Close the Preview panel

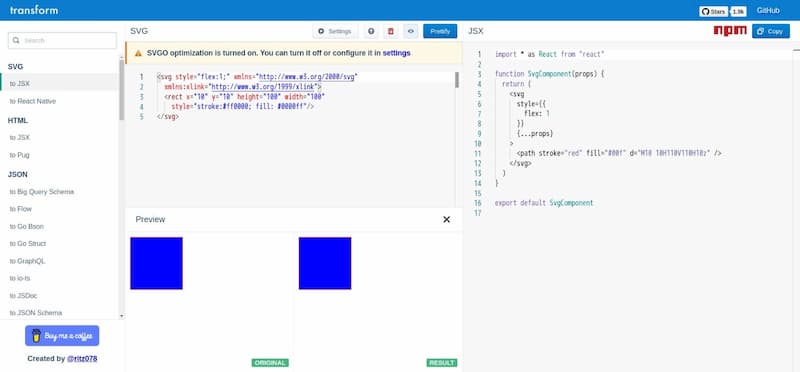coord(446,219)
